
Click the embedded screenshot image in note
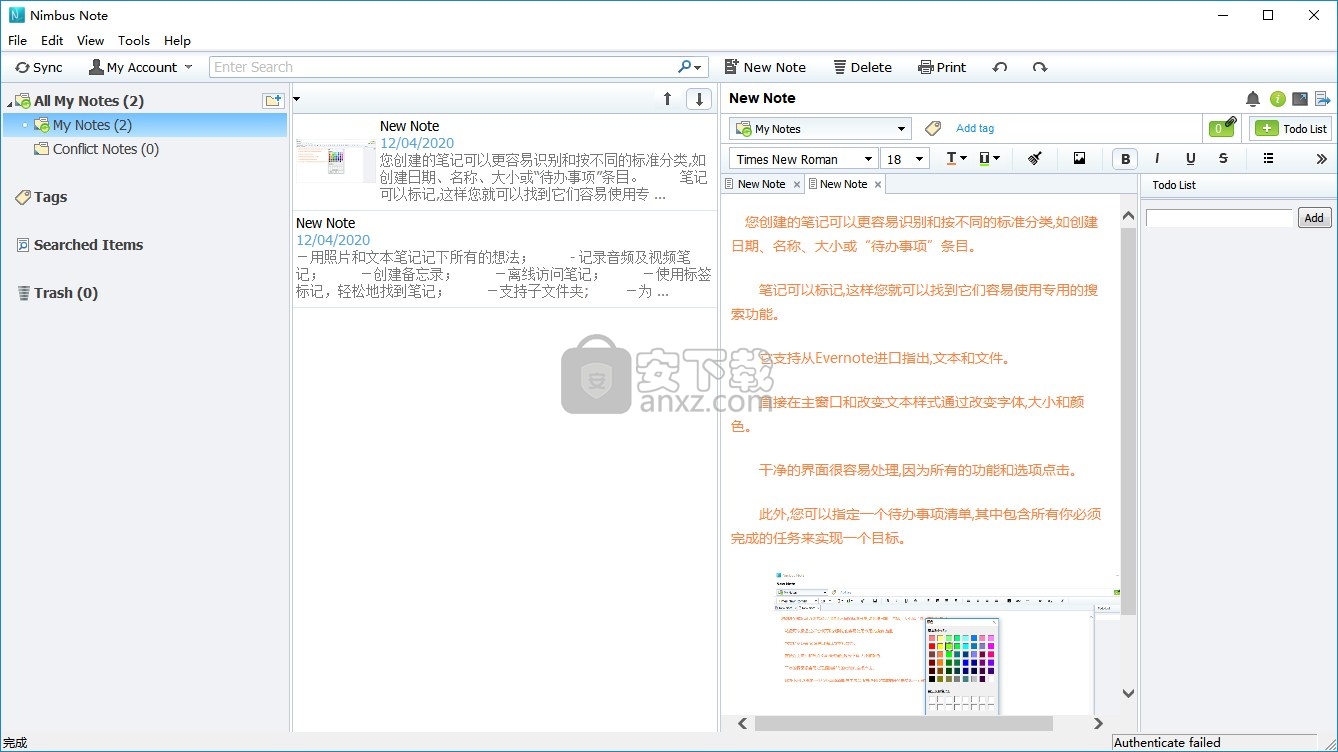click(946, 642)
